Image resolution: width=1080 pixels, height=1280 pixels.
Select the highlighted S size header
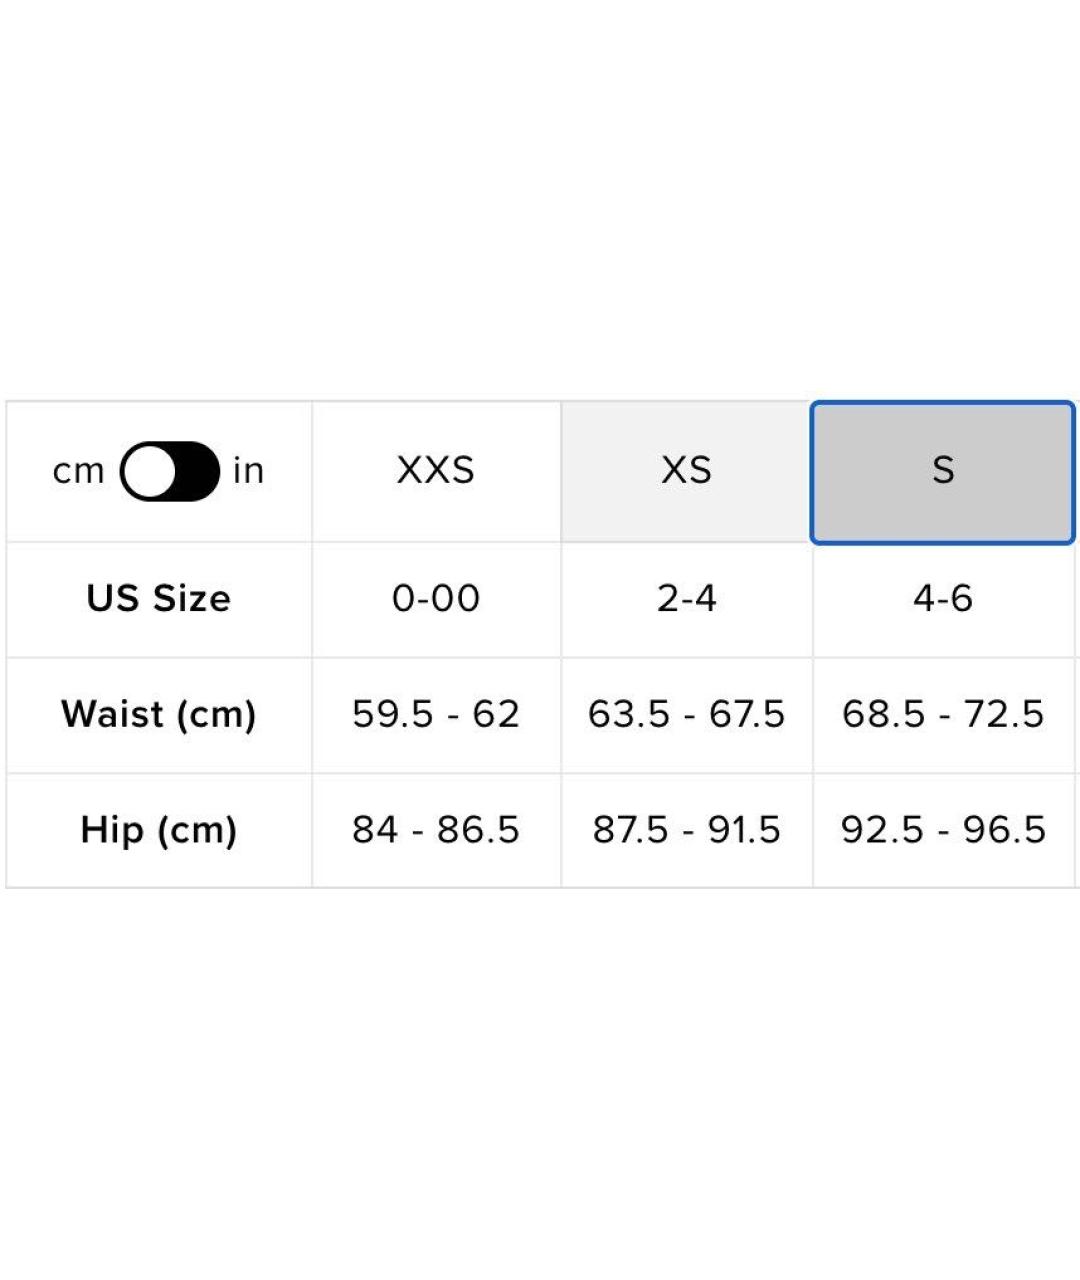(x=942, y=471)
